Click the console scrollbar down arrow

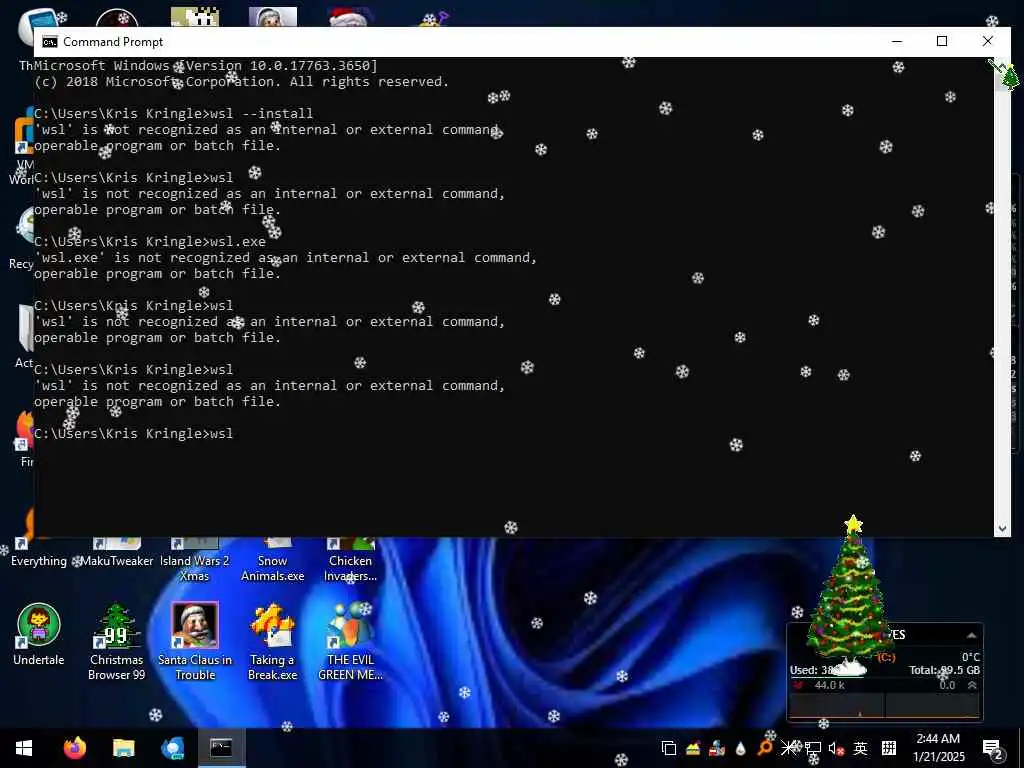[1002, 529]
